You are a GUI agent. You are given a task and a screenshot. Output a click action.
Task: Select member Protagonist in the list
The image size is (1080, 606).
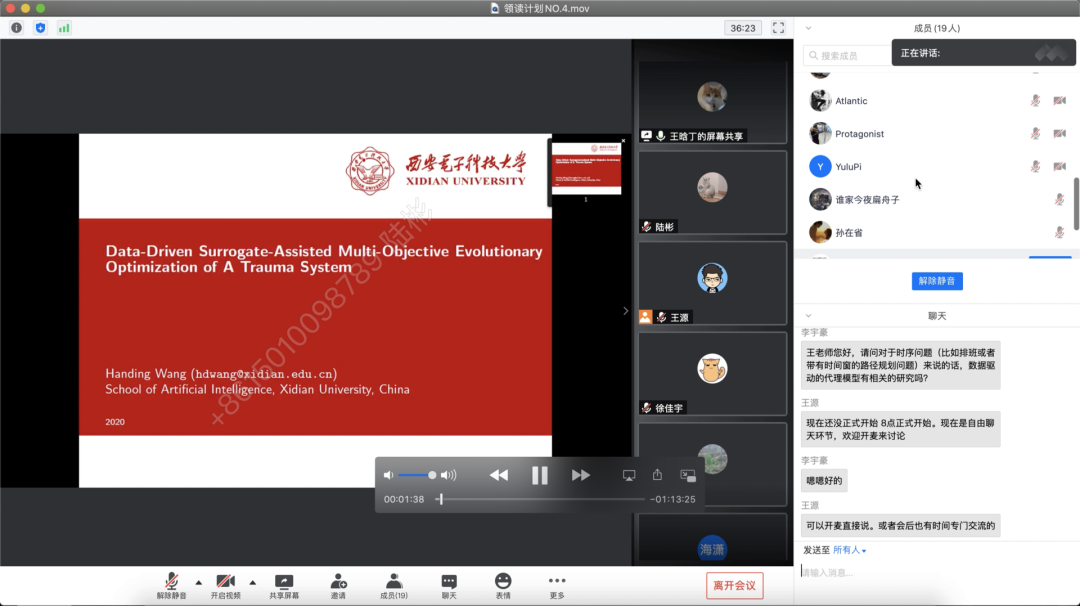(x=937, y=134)
